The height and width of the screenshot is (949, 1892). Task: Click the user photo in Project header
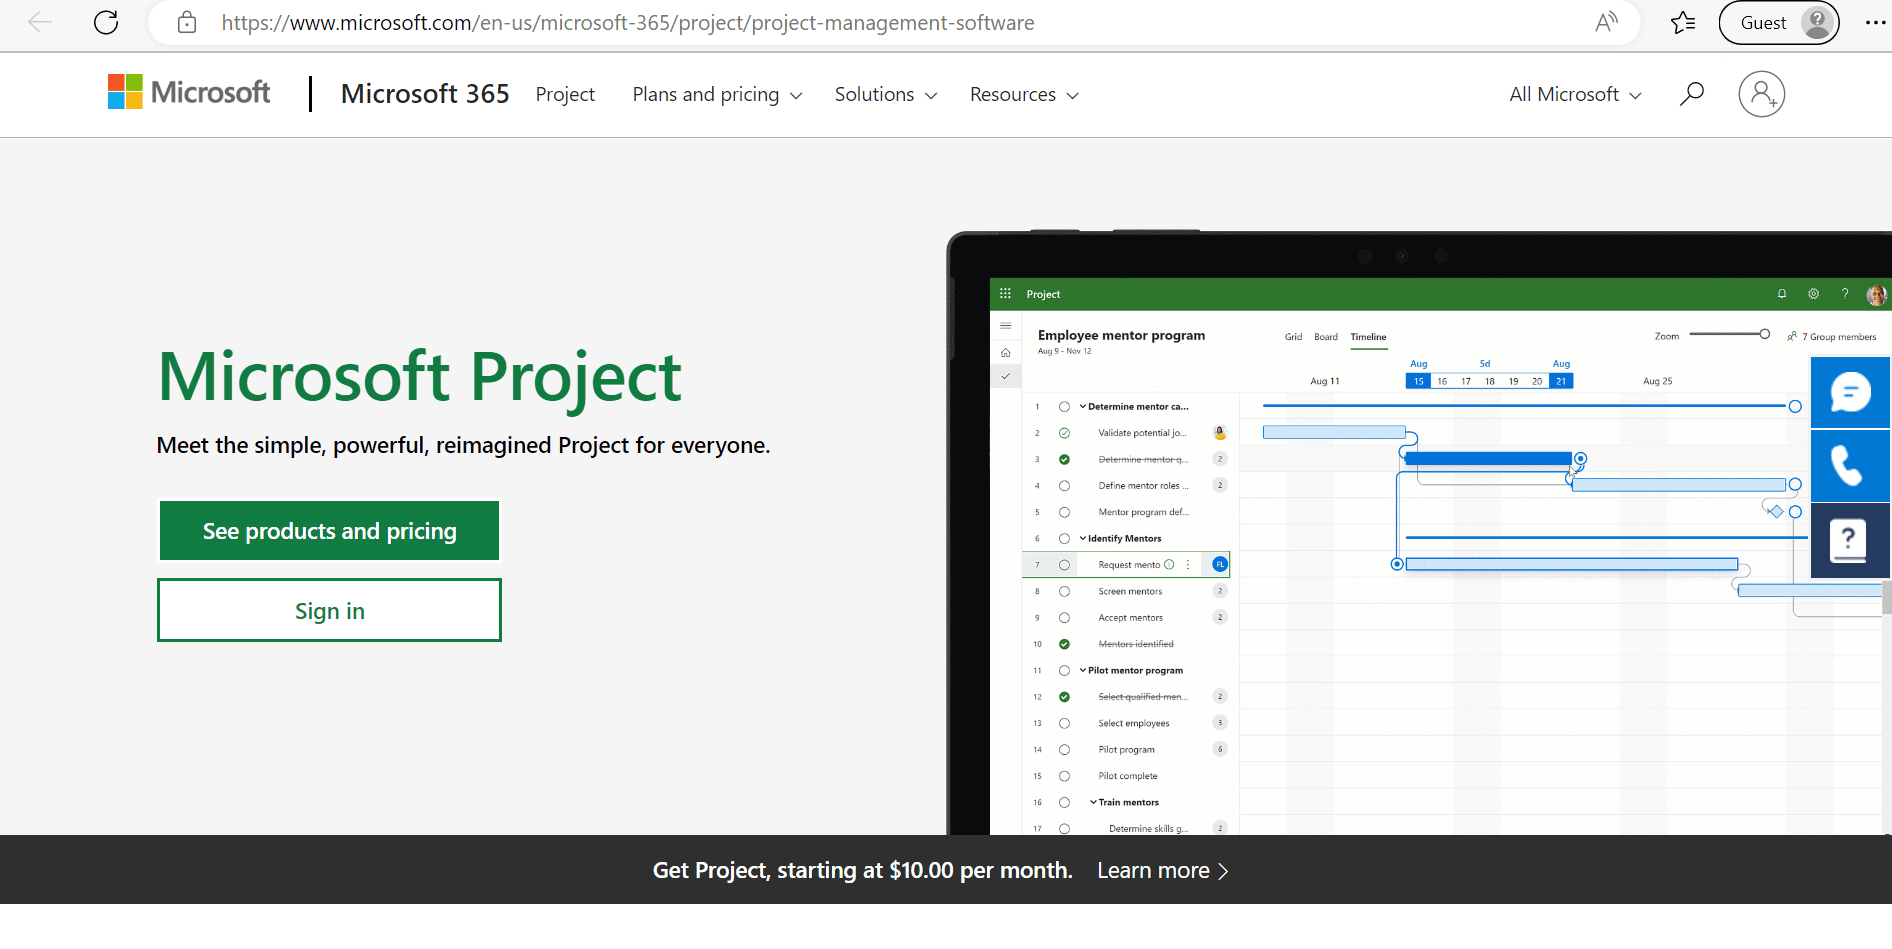(x=1877, y=294)
